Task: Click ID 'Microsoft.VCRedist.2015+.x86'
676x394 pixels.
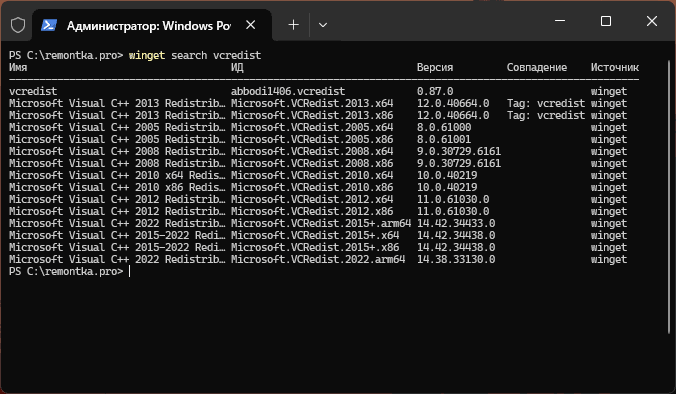Action: 315,247
